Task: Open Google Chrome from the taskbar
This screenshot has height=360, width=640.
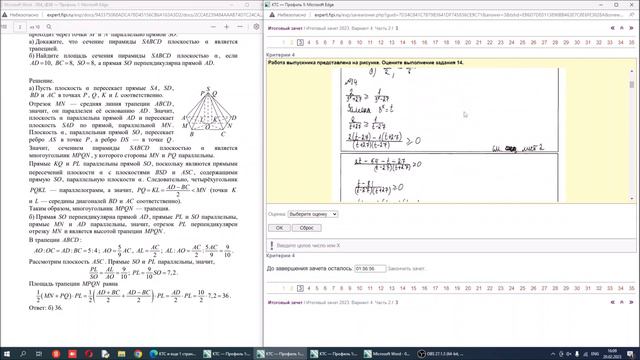Action: click(x=138, y=354)
